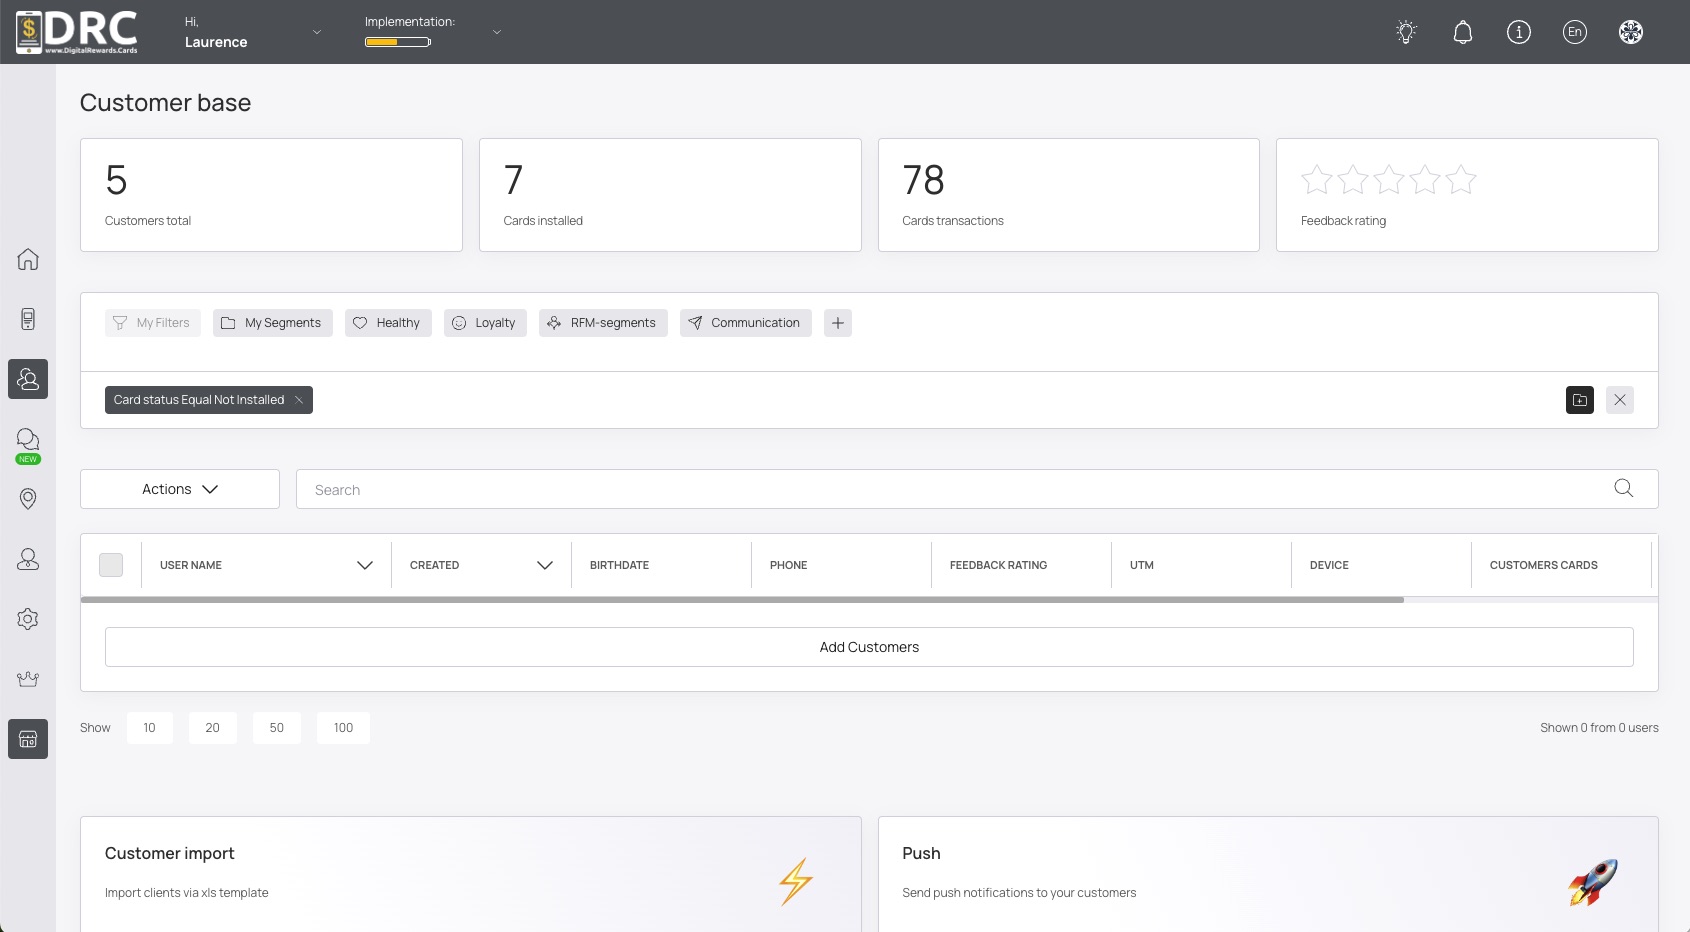Viewport: 1690px width, 932px height.
Task: Open the location pin sidebar icon
Action: [x=28, y=499]
